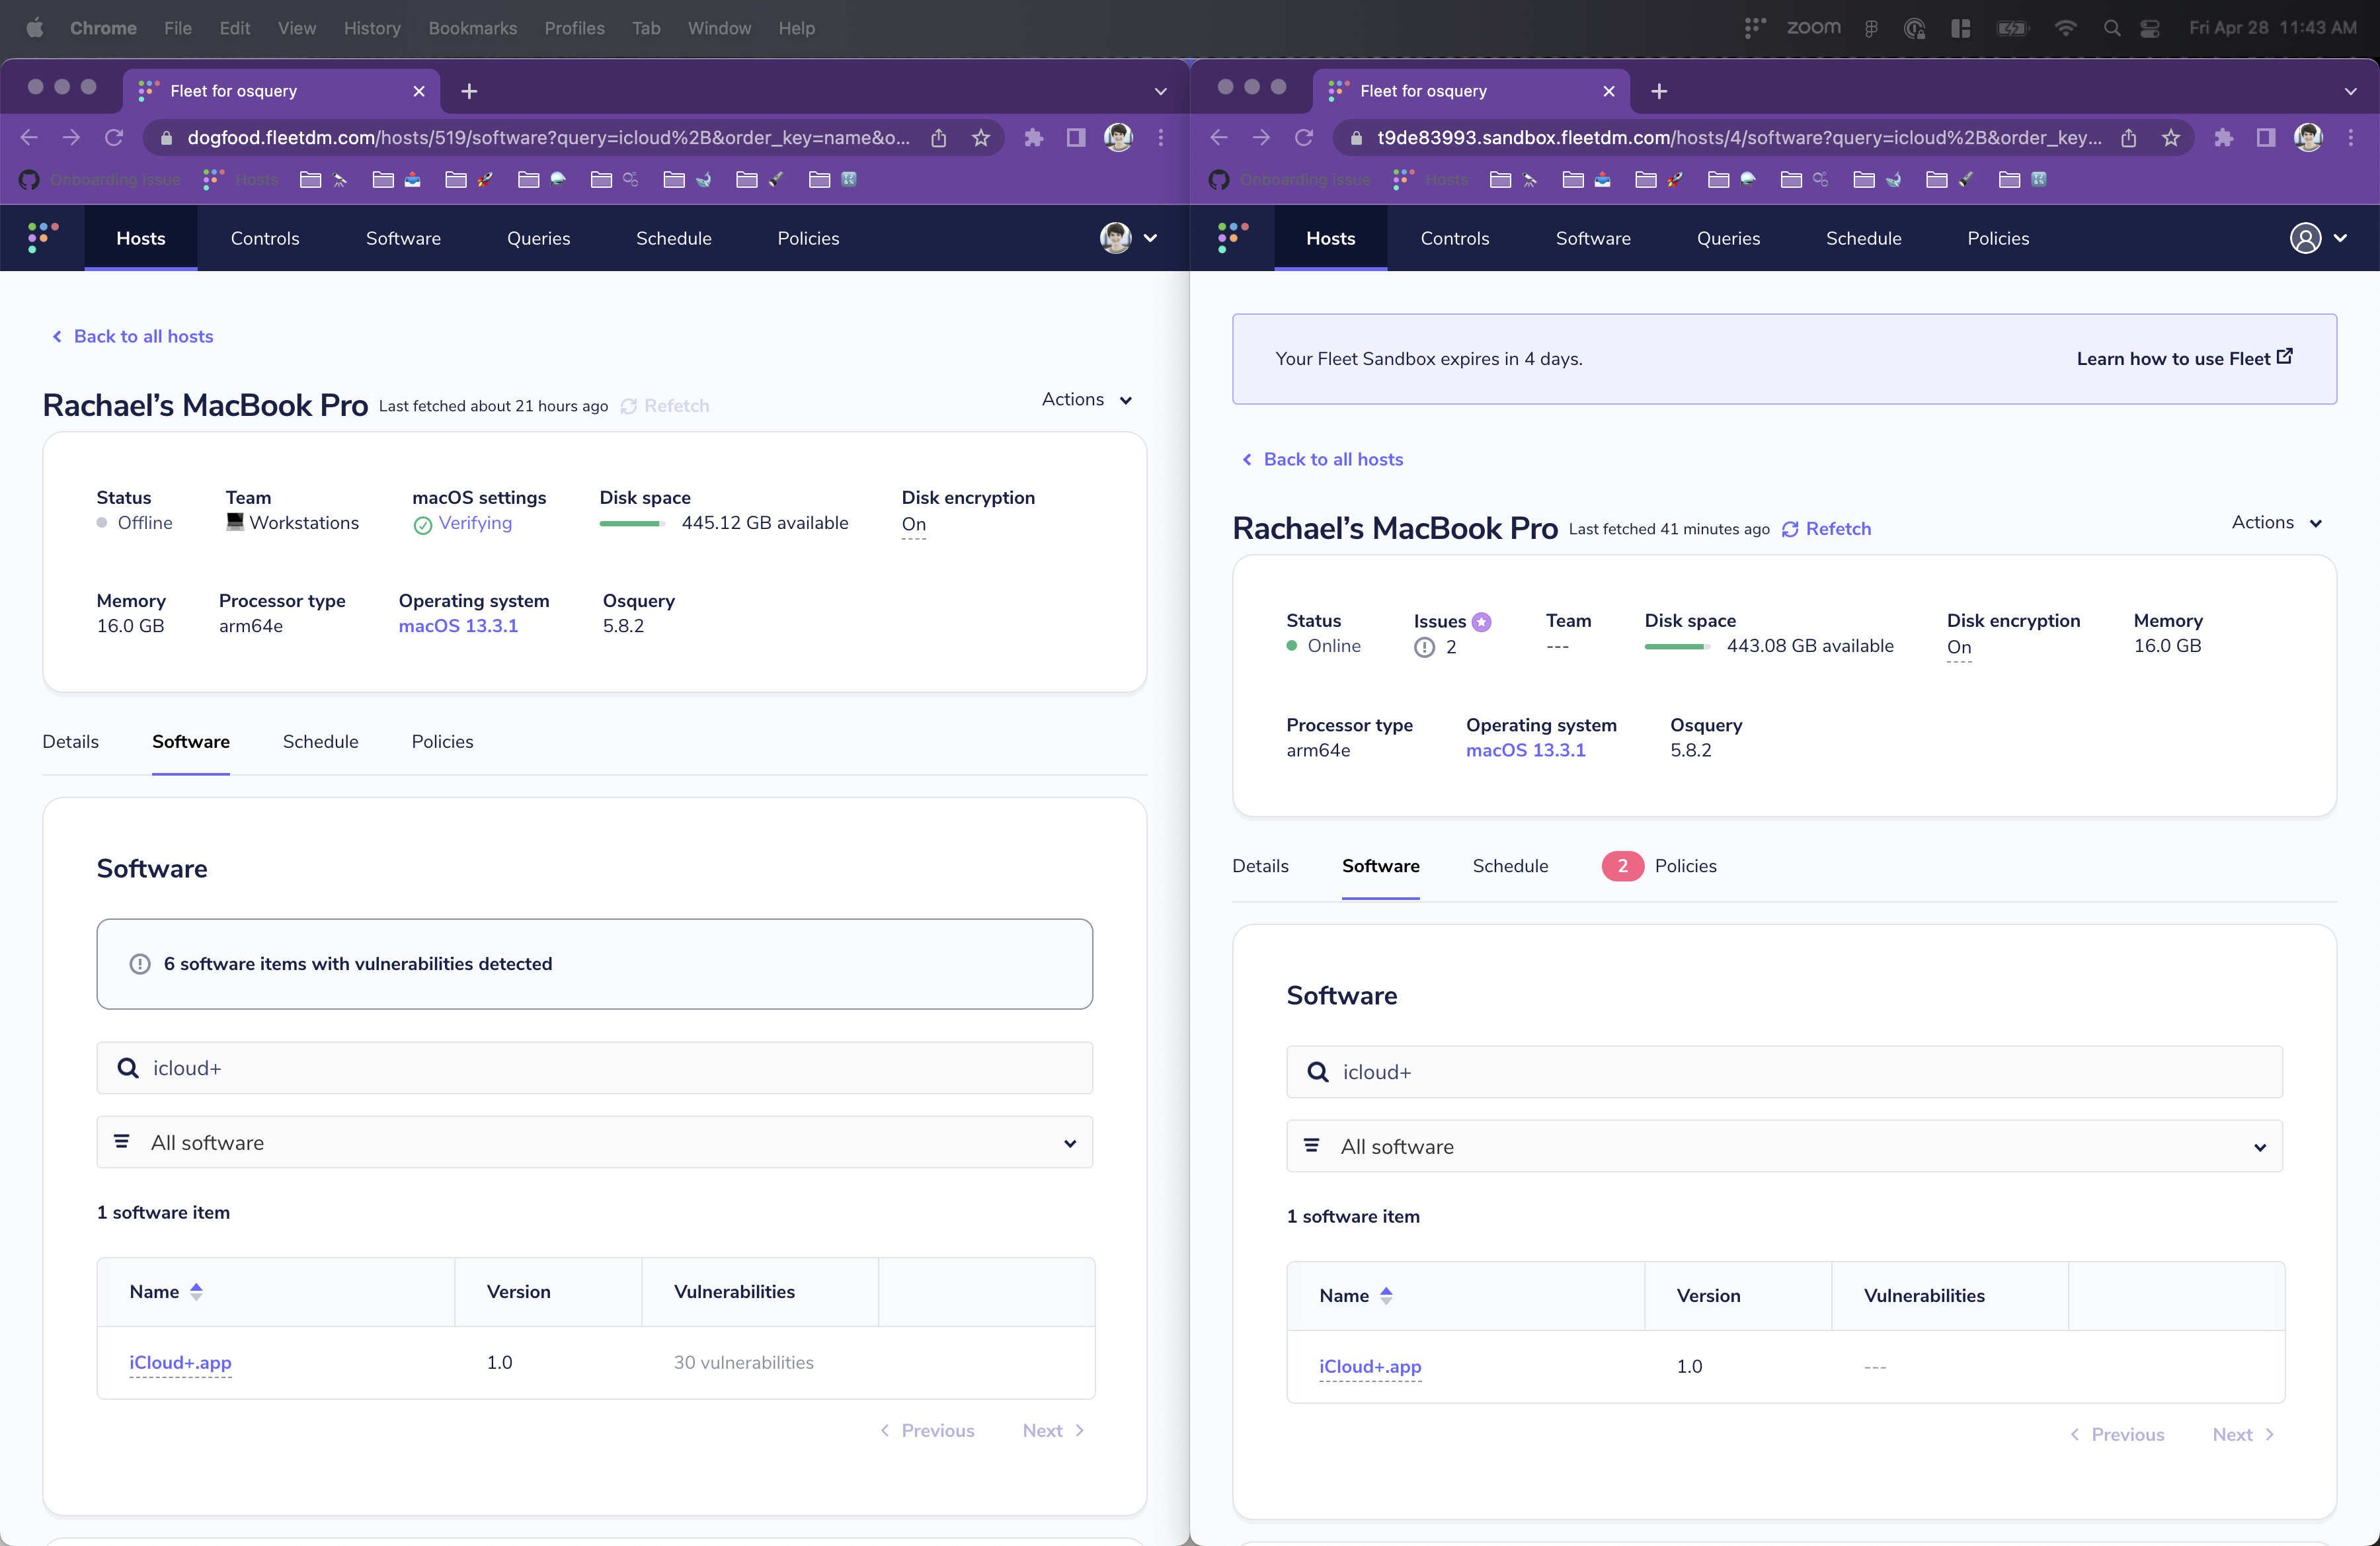The image size is (2380, 1546).
Task: Toggle side panel in left browser
Action: (1076, 138)
